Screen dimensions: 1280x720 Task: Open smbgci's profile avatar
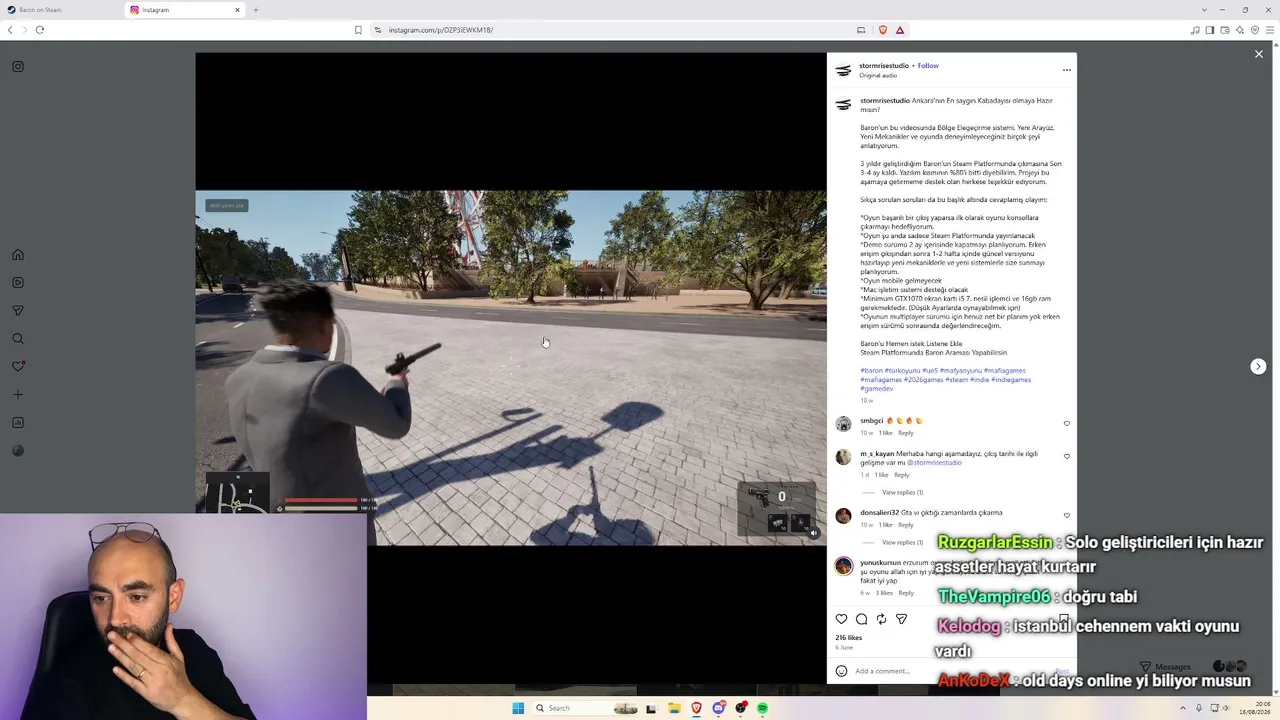843,424
